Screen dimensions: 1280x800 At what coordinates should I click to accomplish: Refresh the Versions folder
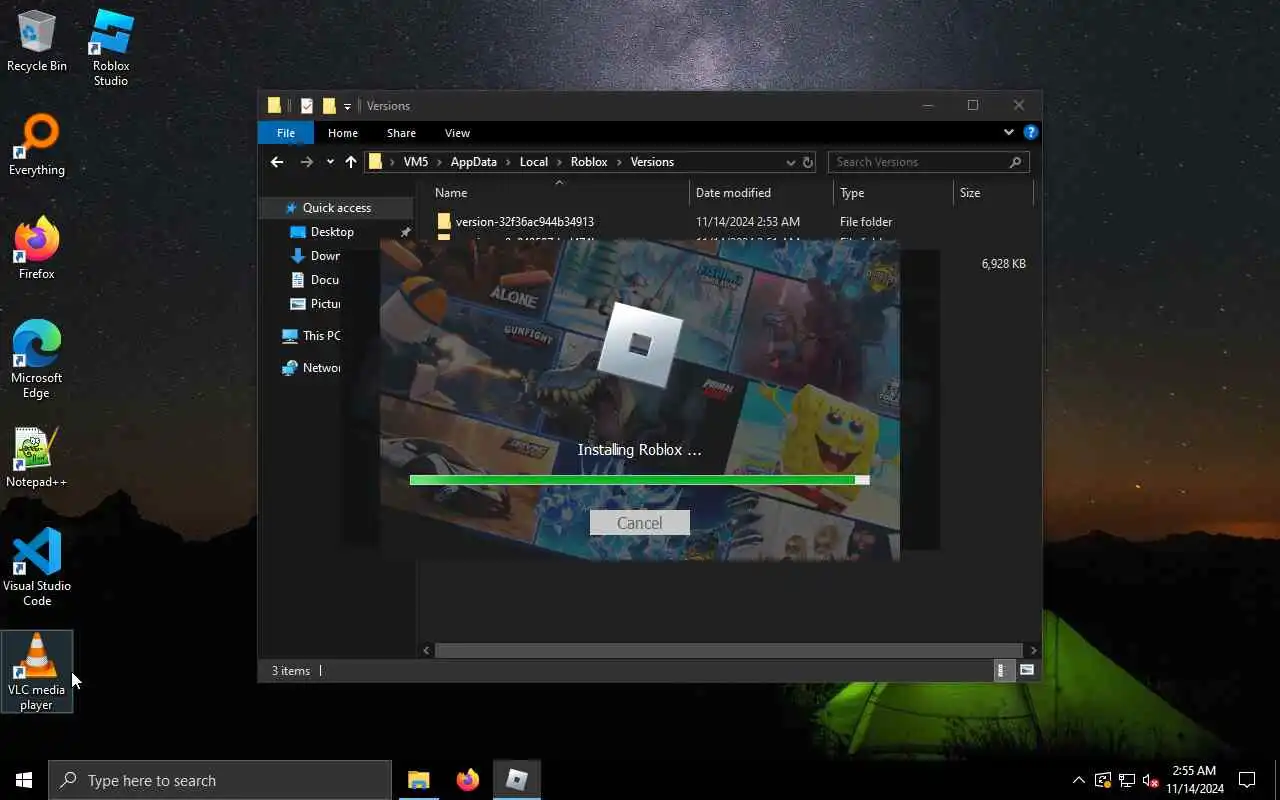point(807,162)
